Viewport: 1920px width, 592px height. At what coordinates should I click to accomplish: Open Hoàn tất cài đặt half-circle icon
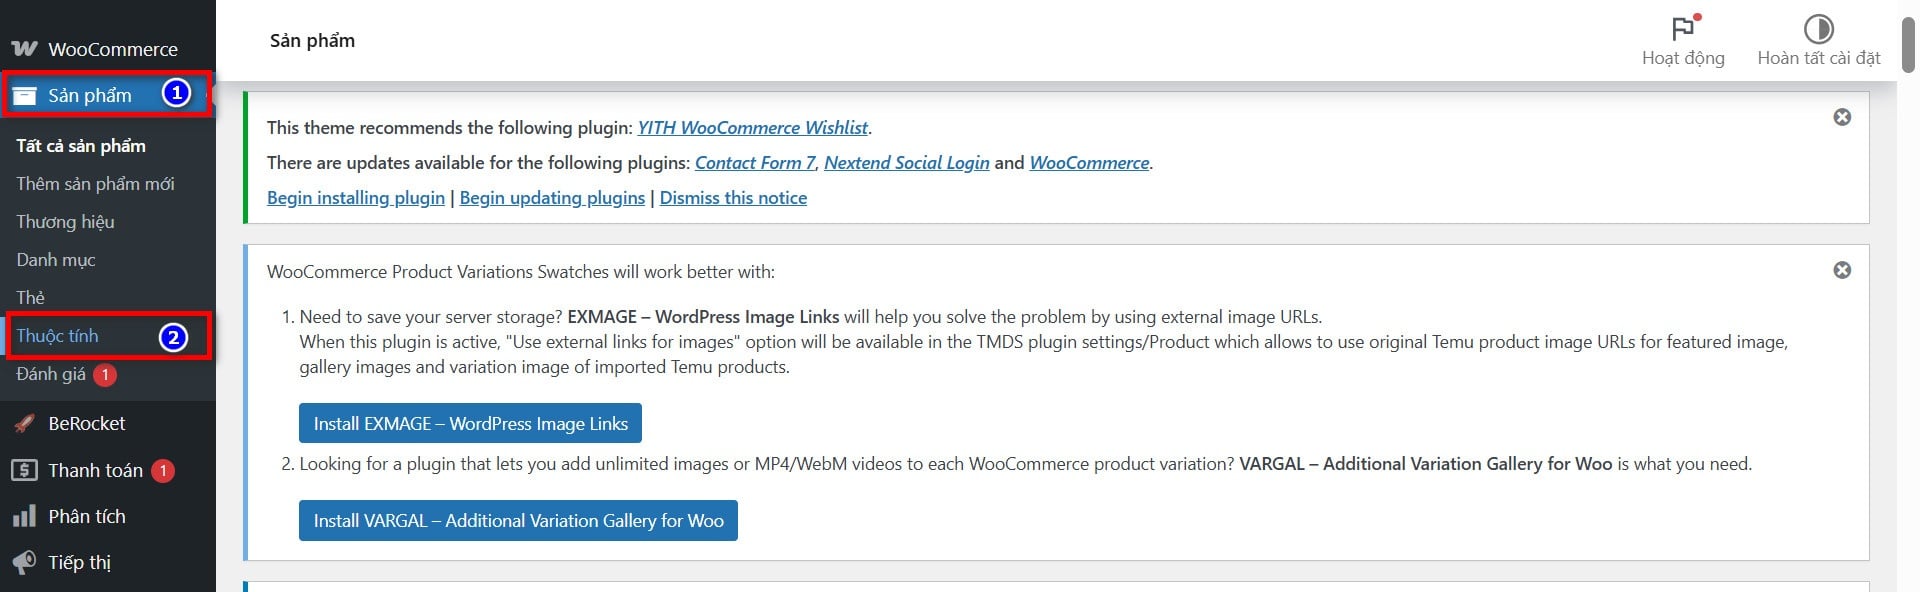coord(1818,29)
